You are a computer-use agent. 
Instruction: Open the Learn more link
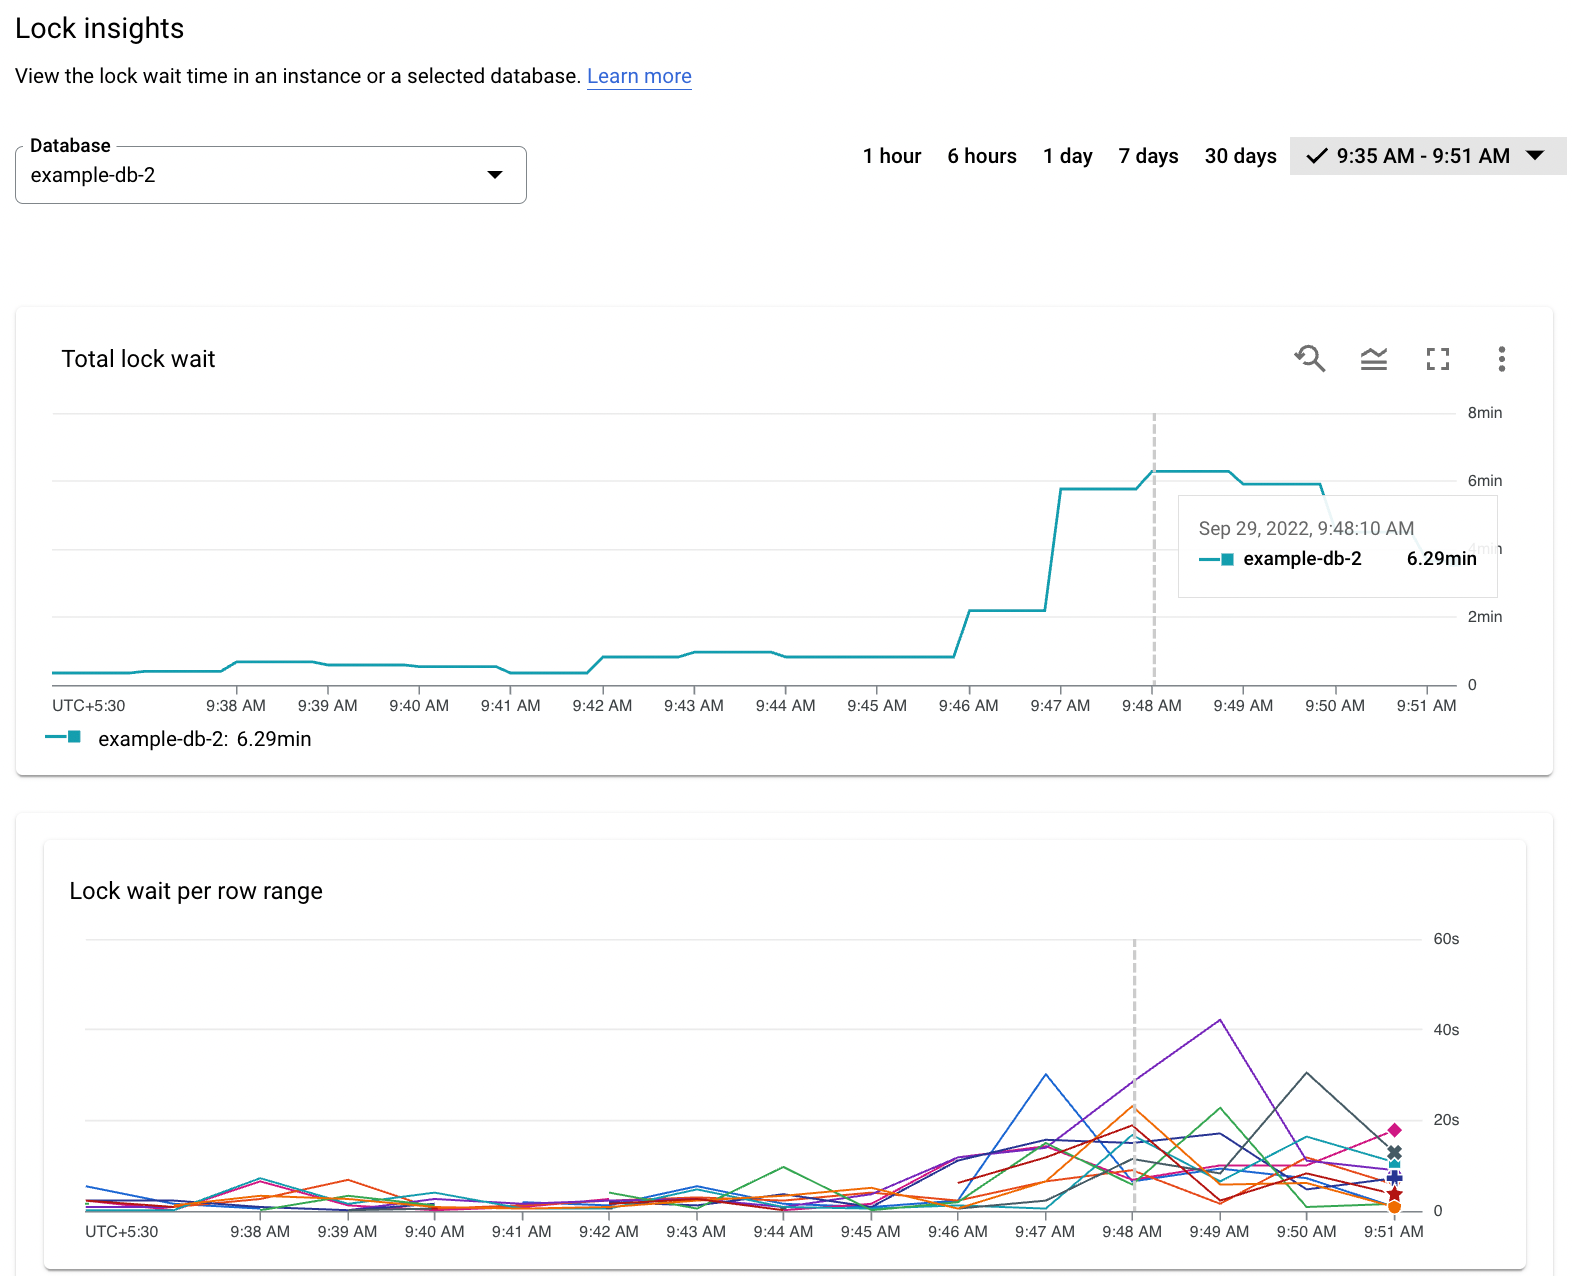tap(639, 76)
